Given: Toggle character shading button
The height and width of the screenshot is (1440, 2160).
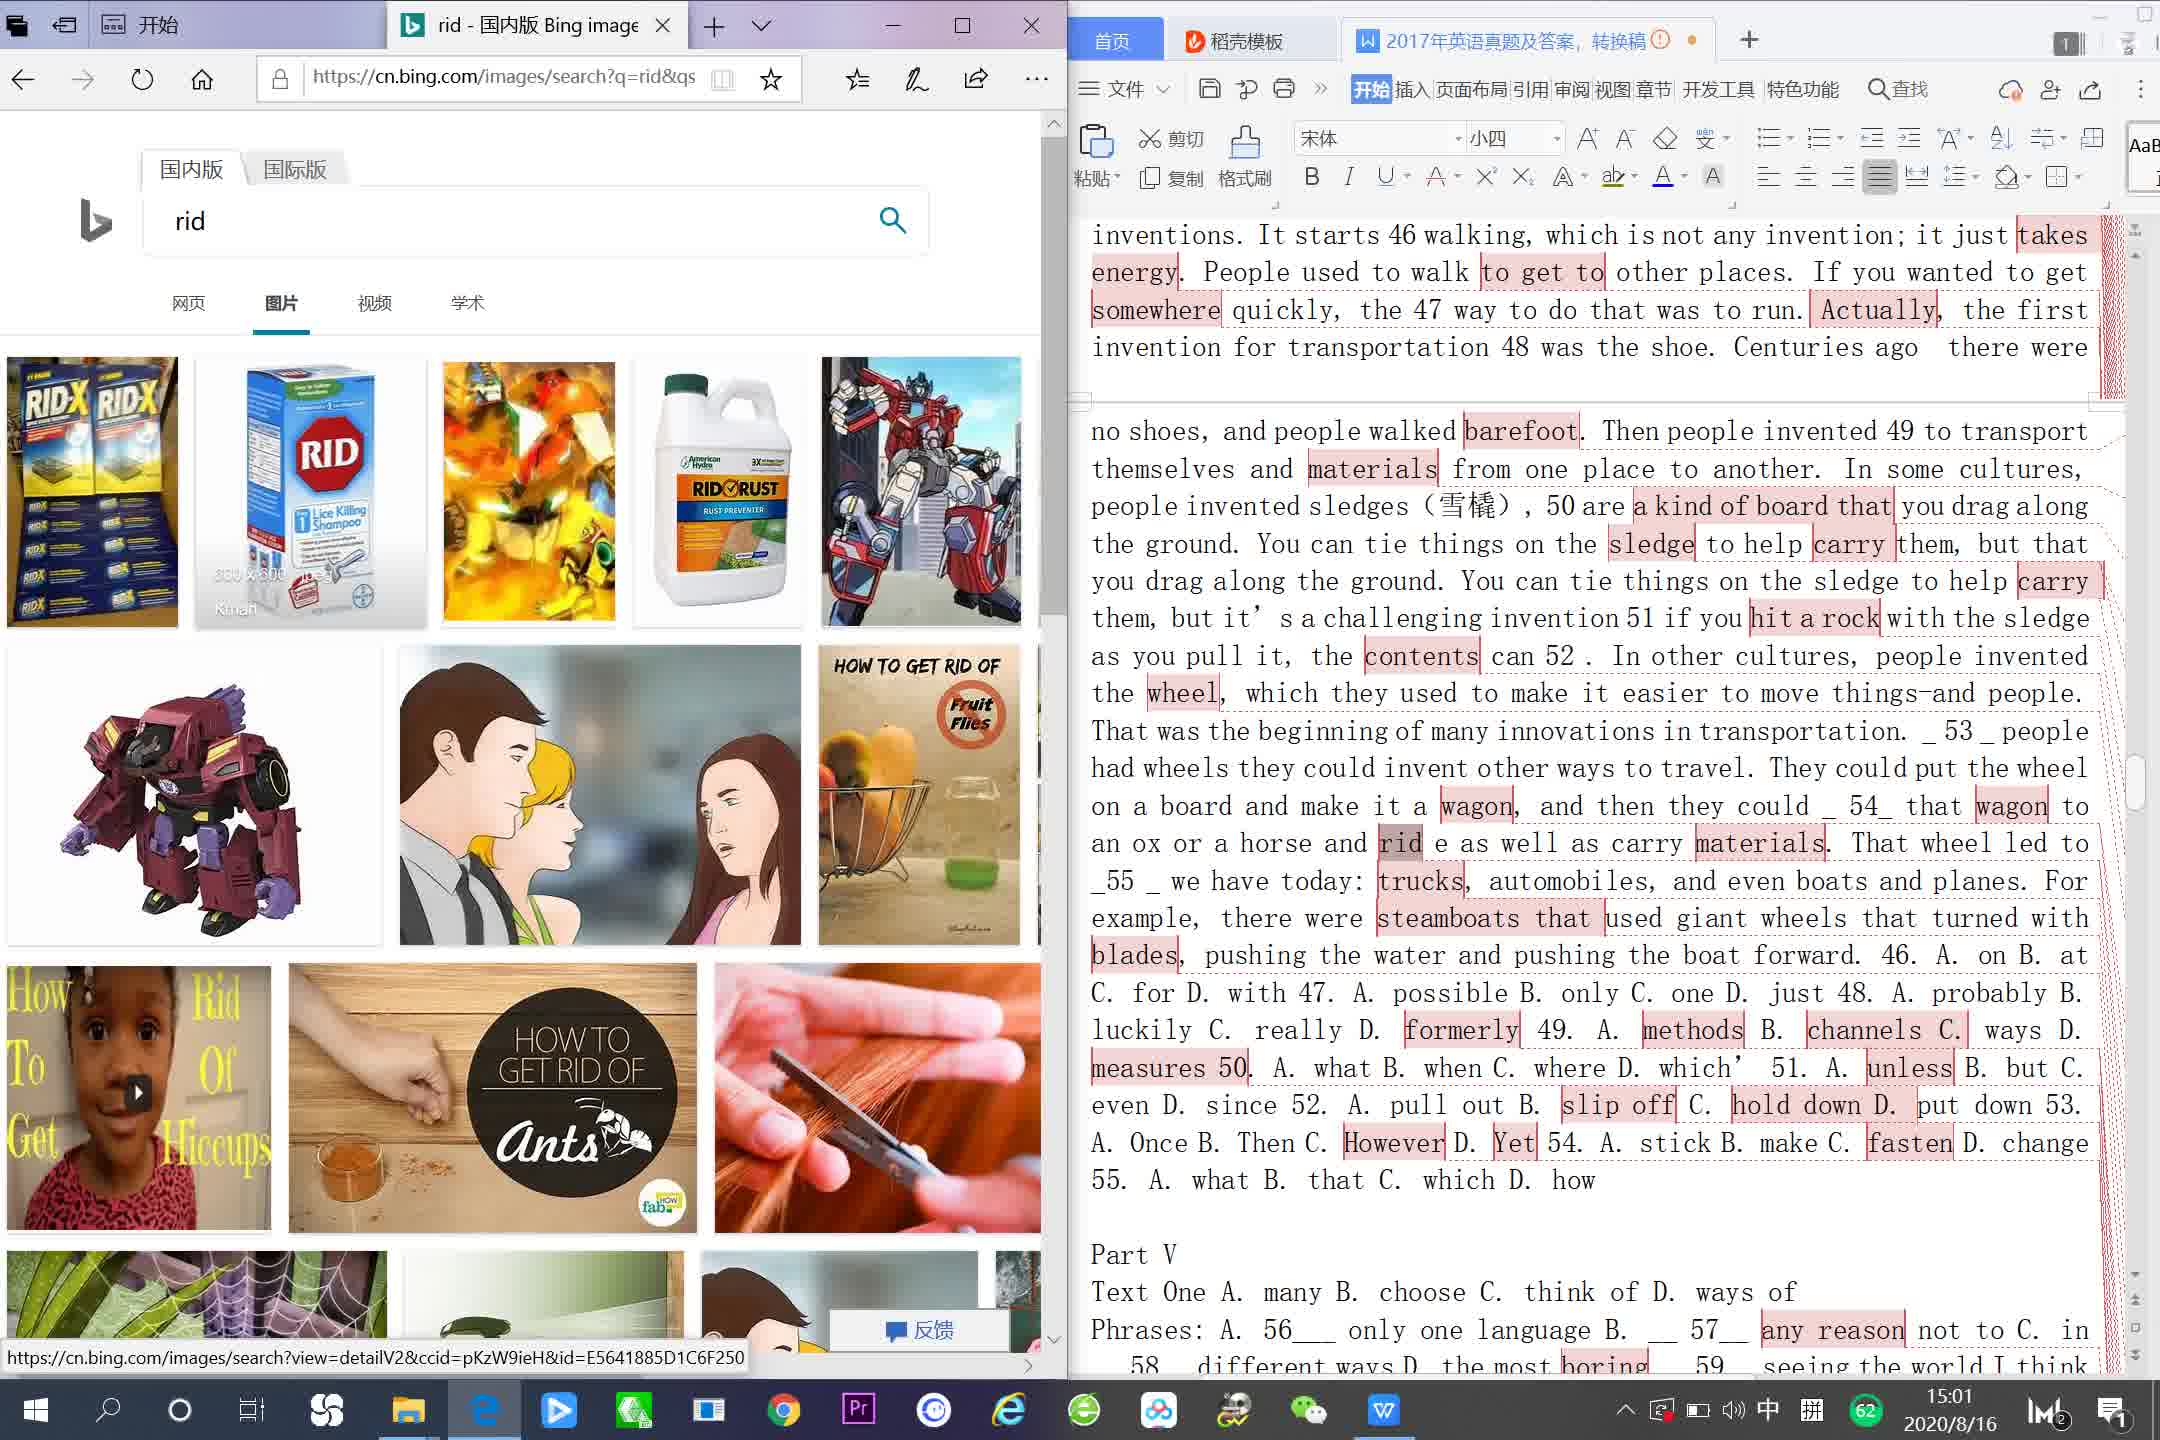Looking at the screenshot, I should (x=1713, y=177).
